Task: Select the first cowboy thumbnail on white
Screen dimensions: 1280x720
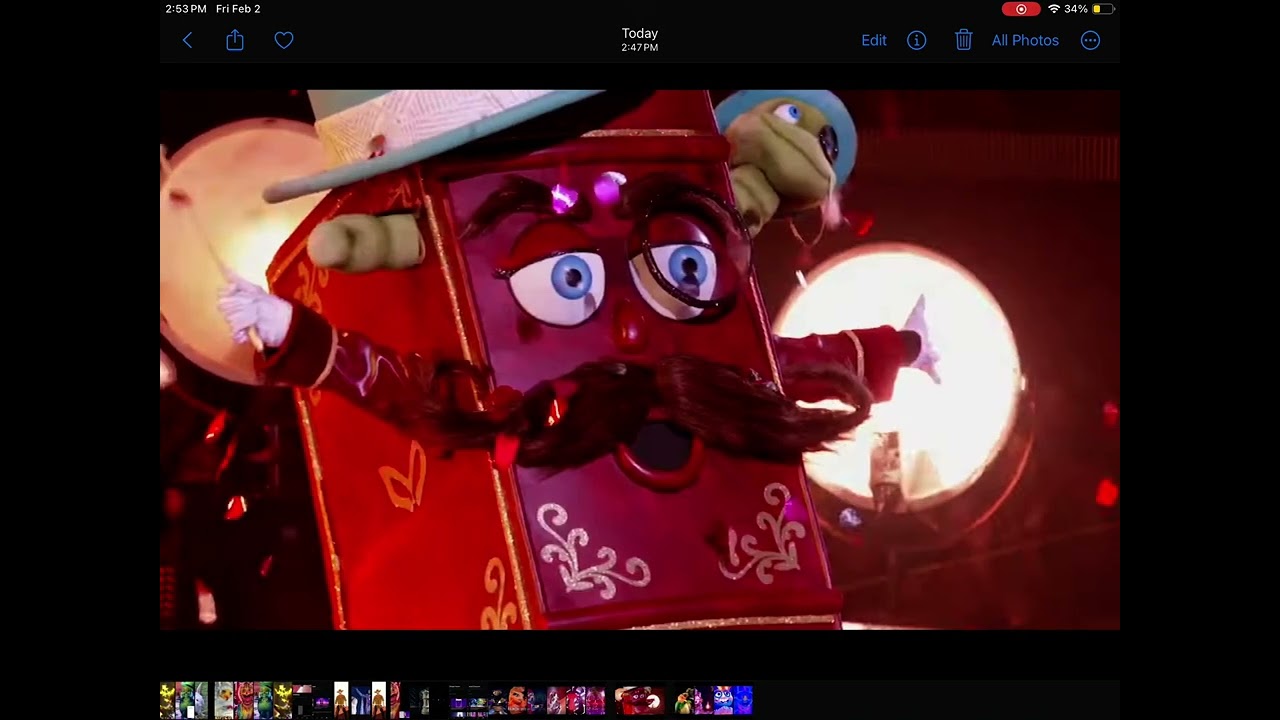Action: 340,700
